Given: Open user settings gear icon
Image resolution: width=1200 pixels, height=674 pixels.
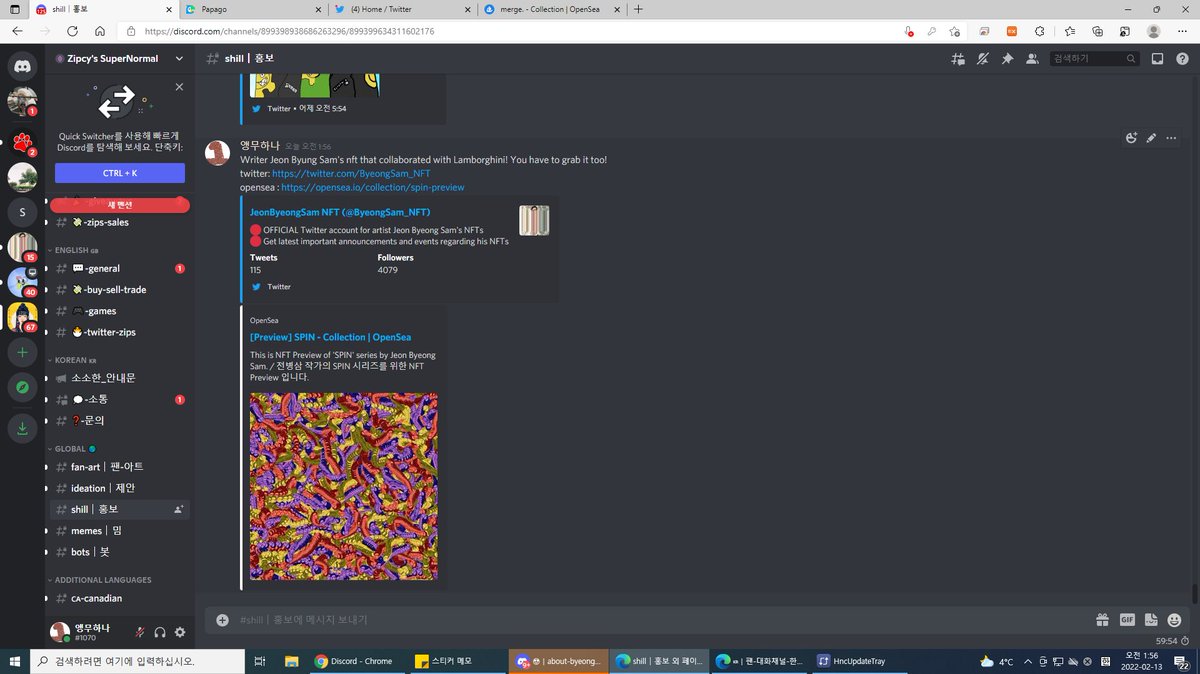Looking at the screenshot, I should tap(180, 632).
